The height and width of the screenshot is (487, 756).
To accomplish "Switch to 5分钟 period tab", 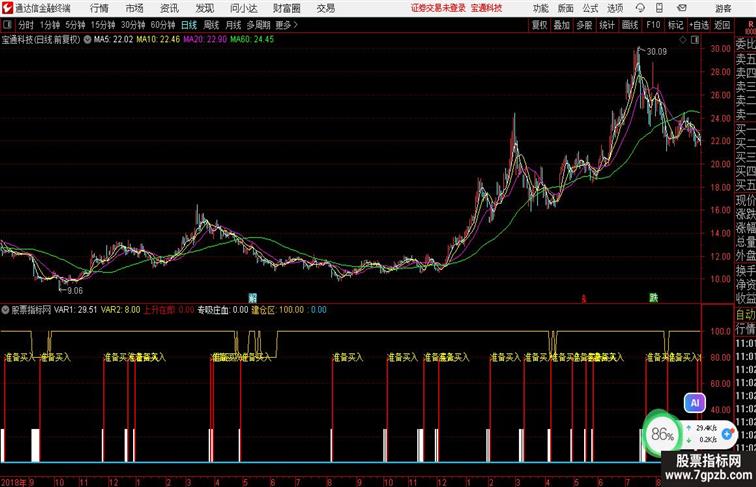I will 75,25.
